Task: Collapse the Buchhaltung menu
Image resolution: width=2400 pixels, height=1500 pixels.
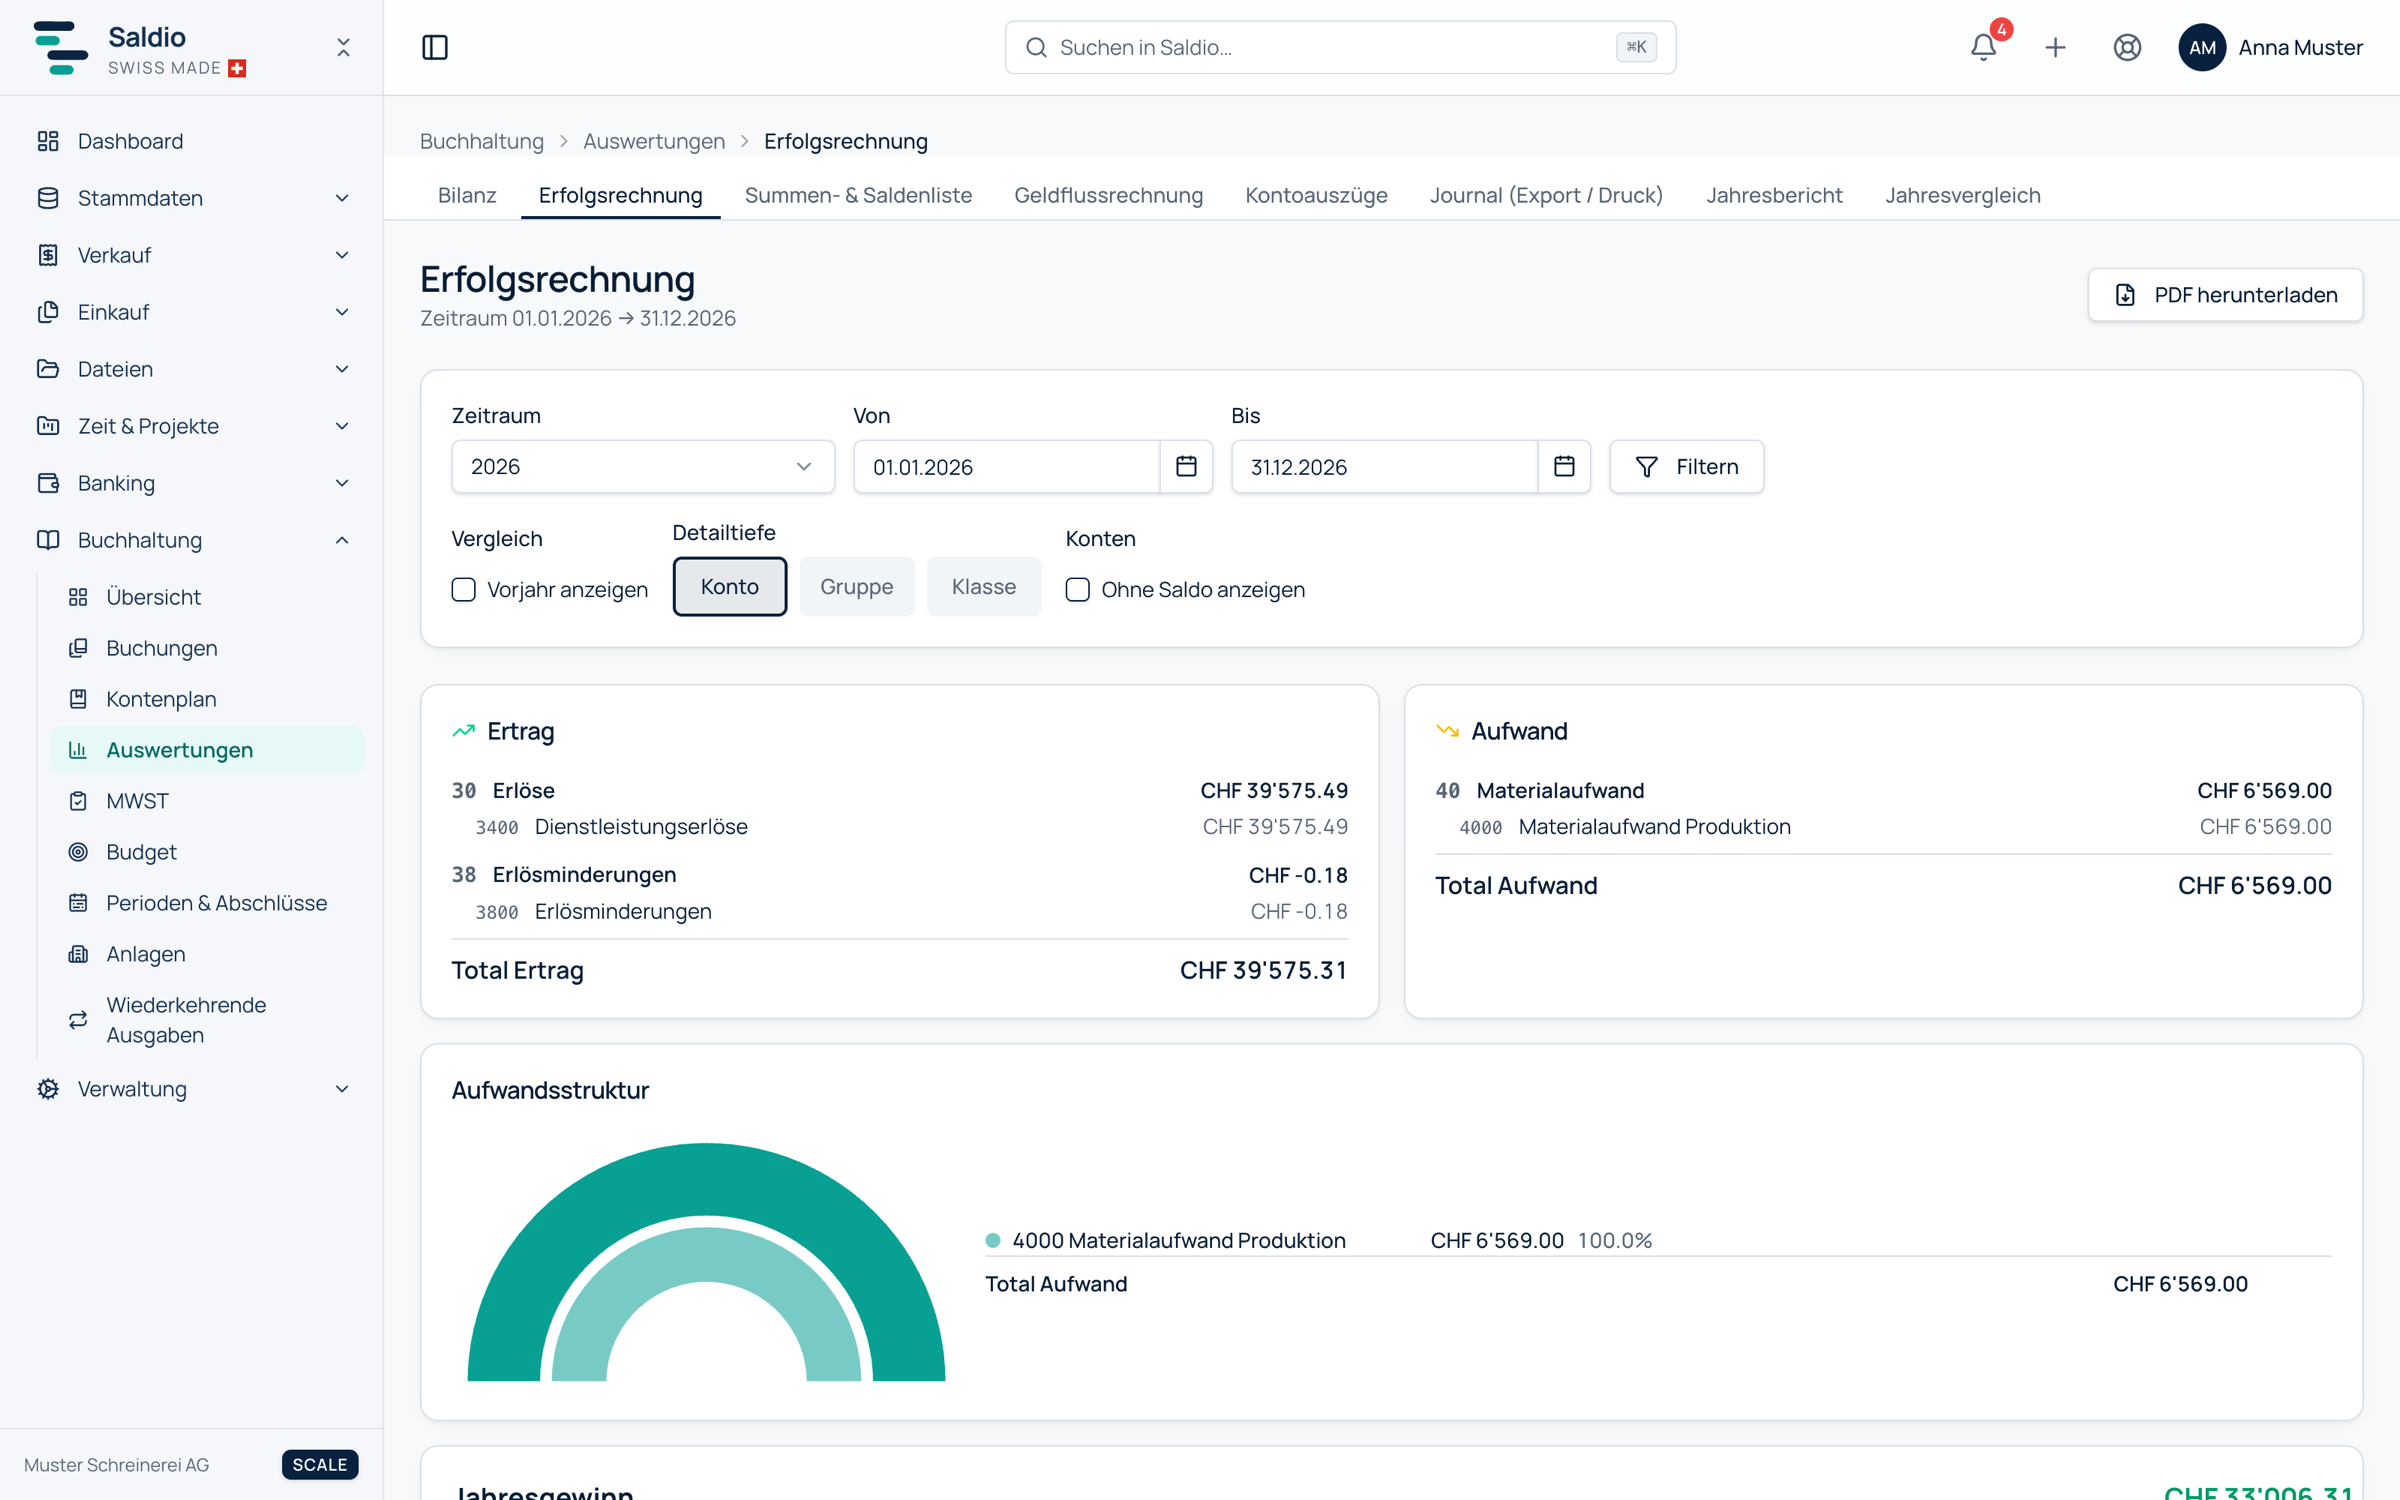Action: 192,540
